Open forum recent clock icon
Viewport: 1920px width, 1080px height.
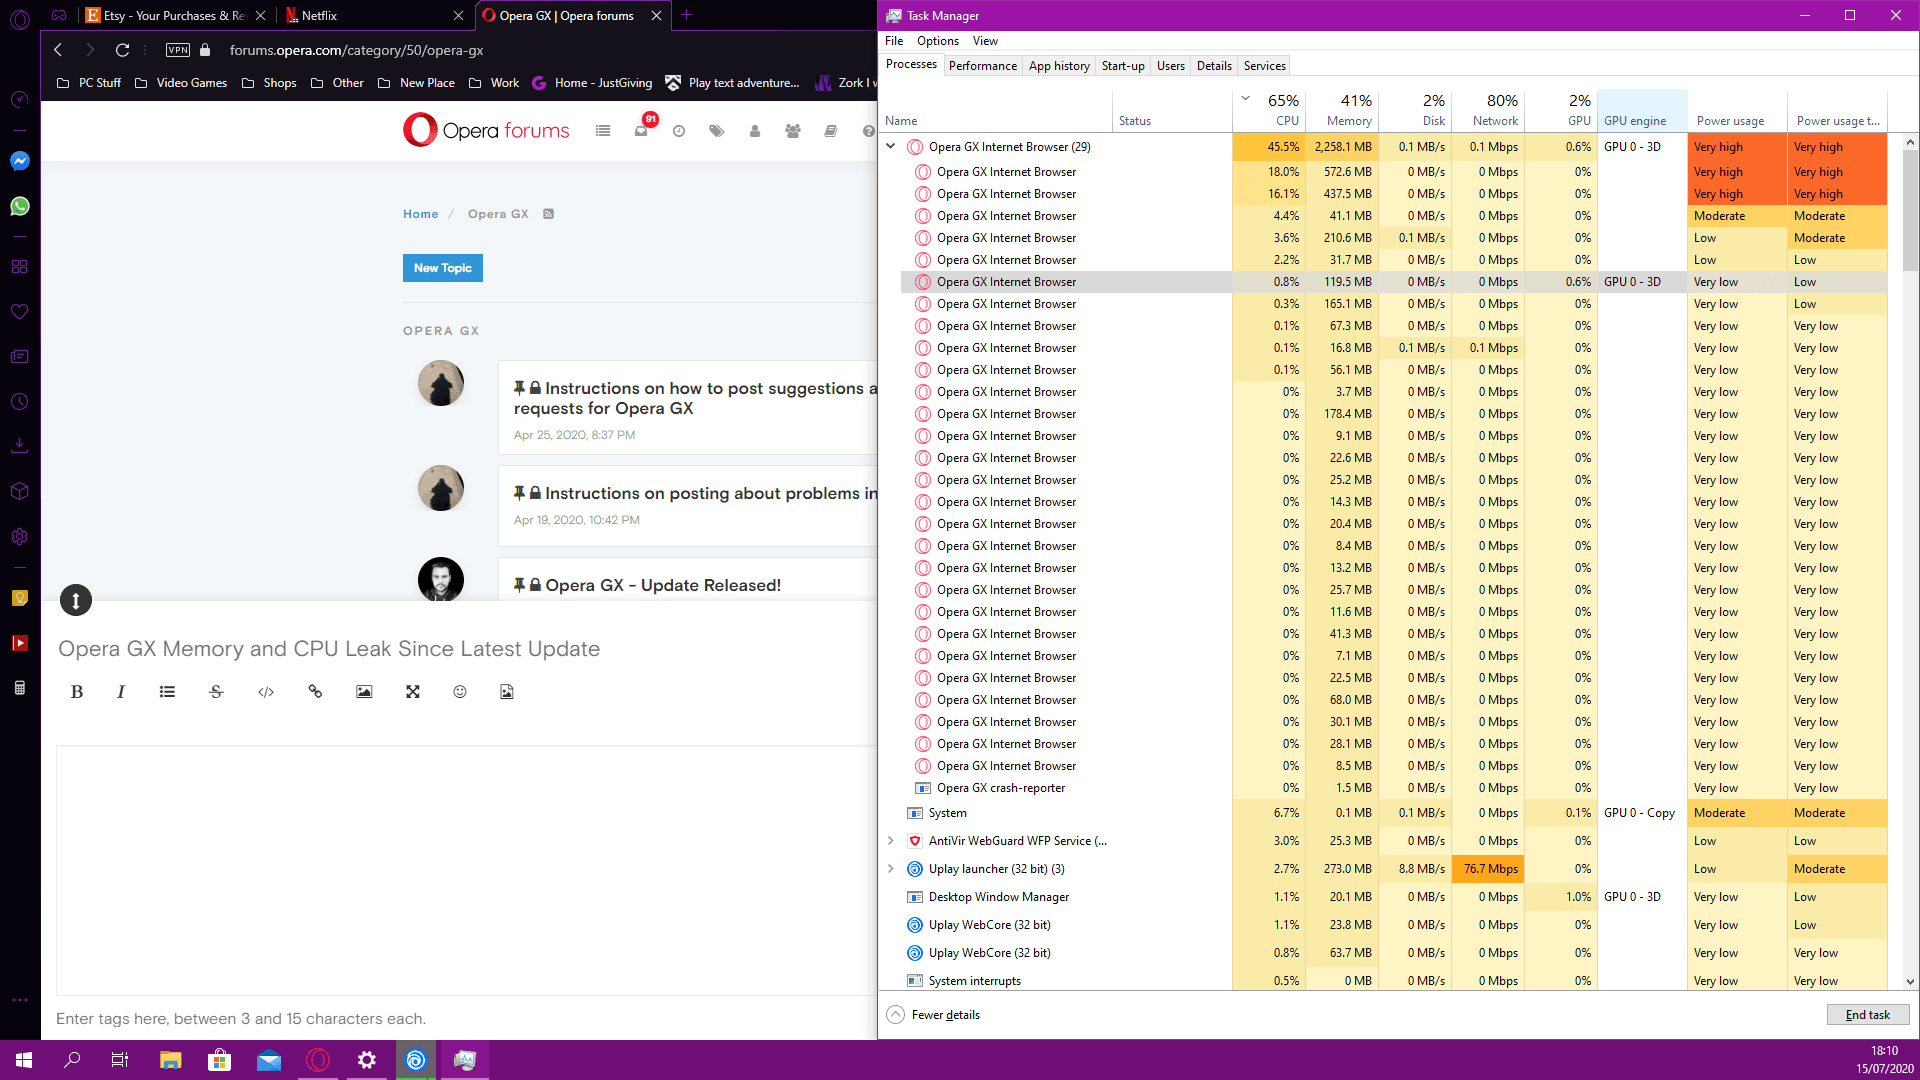point(679,131)
